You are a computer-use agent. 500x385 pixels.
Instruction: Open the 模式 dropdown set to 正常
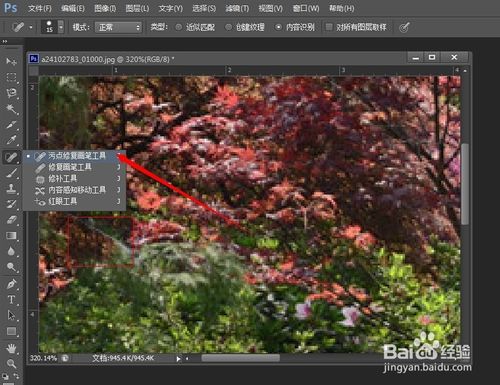(118, 27)
